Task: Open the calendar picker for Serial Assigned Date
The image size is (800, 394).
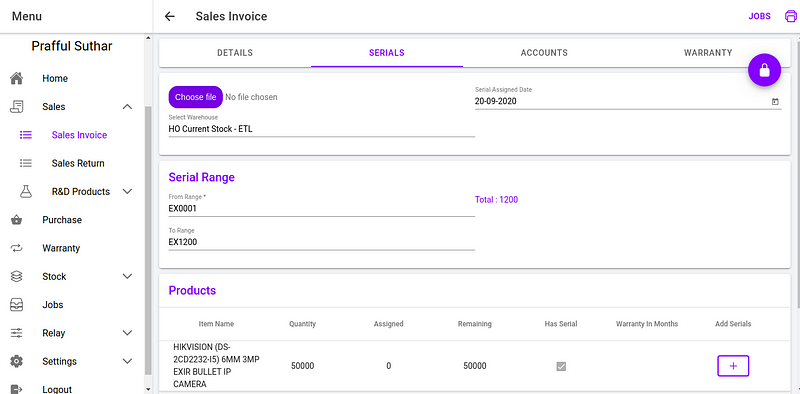Action: [x=776, y=102]
